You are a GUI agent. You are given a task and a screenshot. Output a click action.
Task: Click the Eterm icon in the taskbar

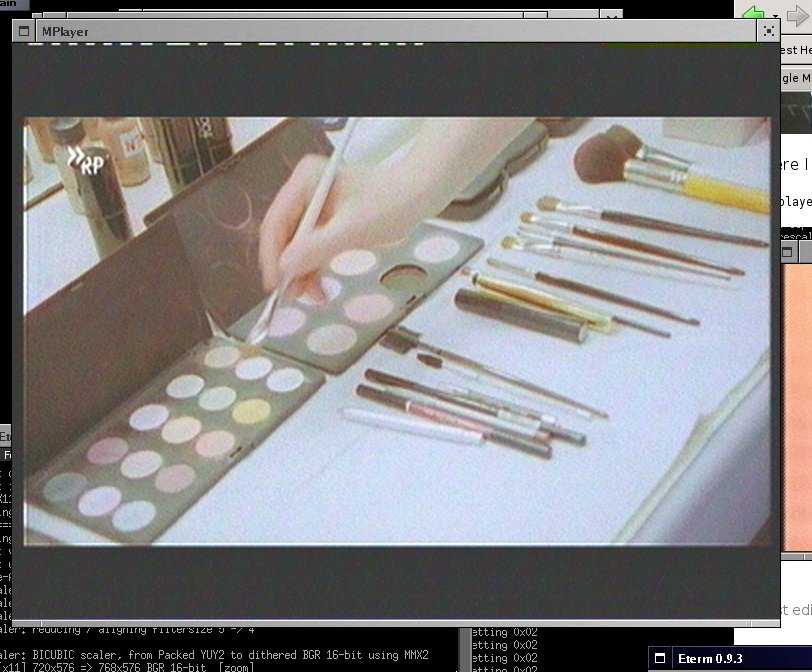[662, 659]
